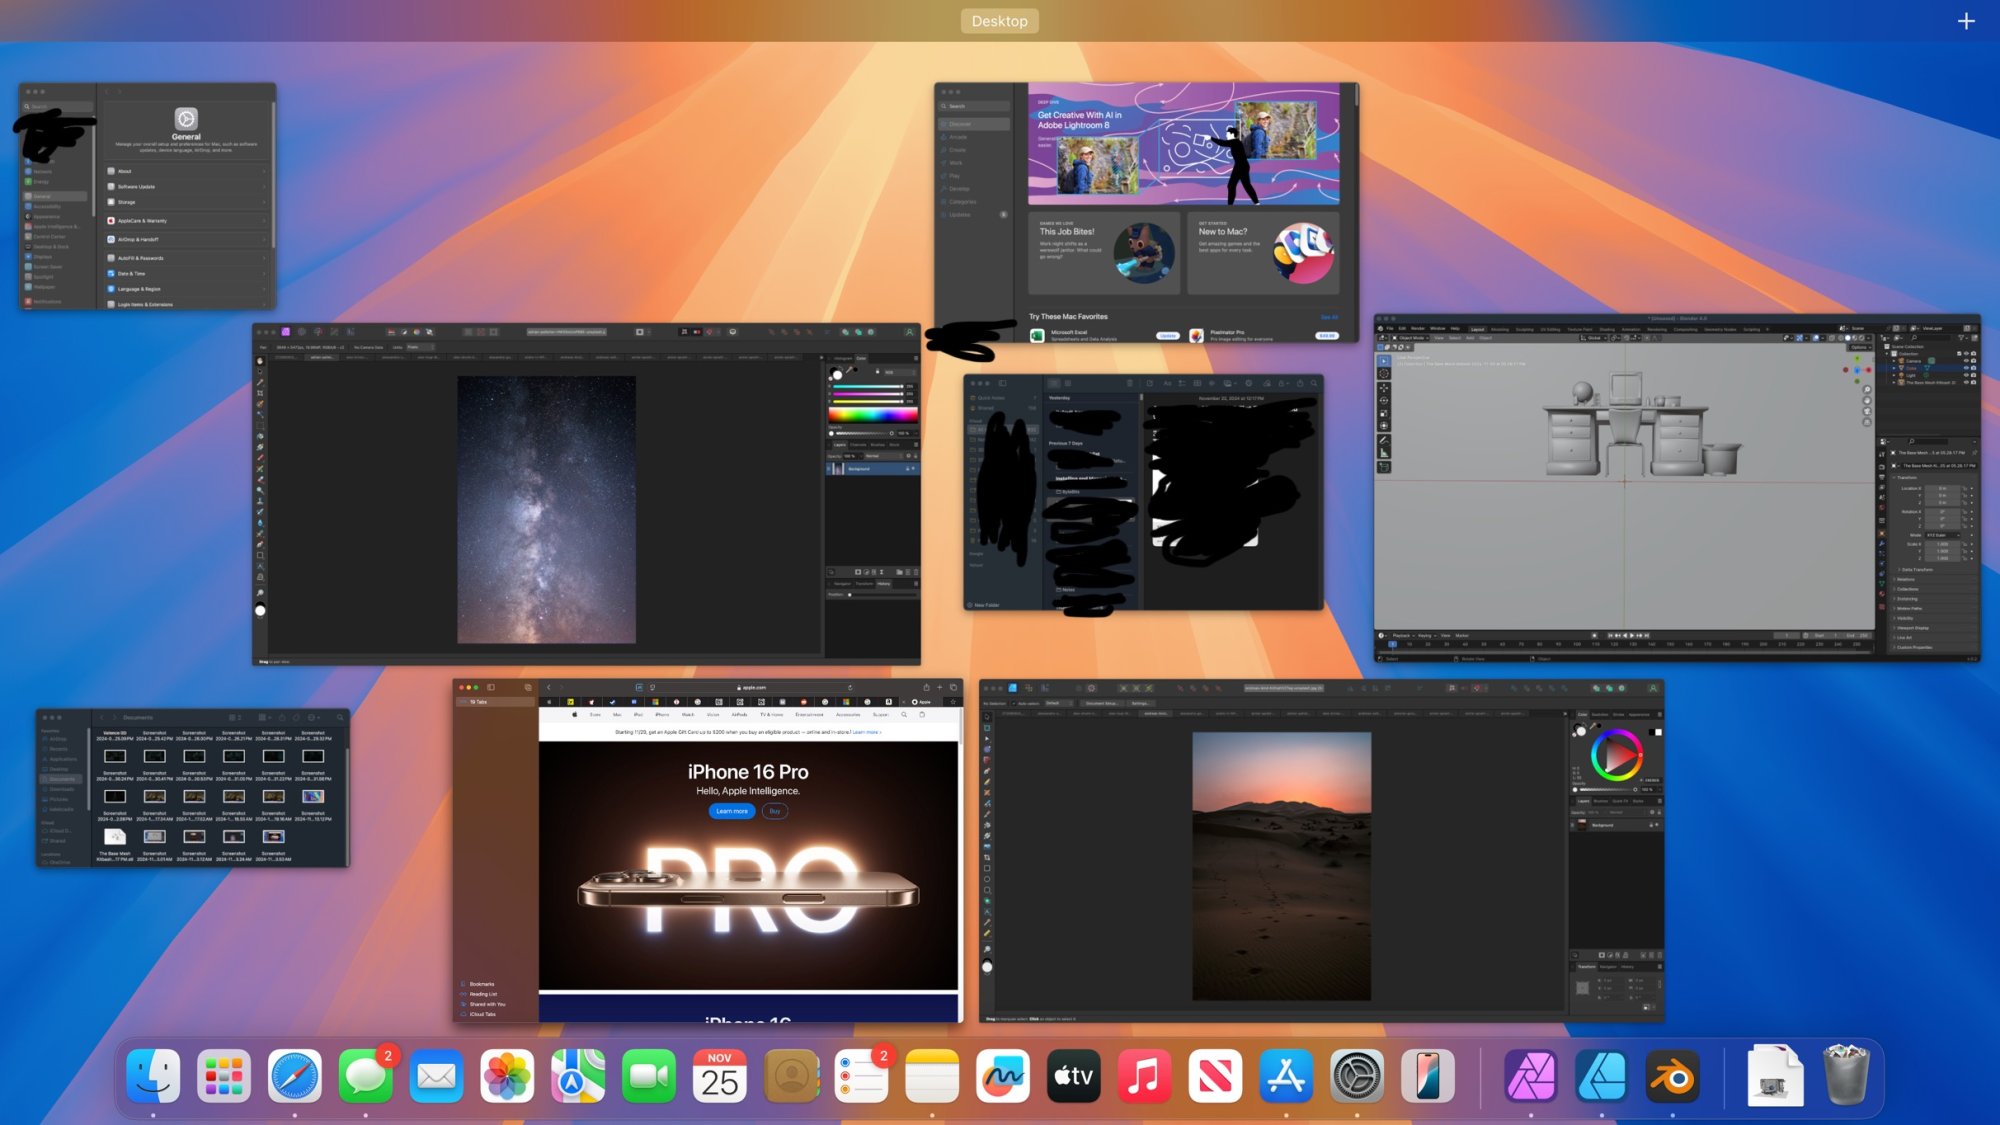Hide the Cube object in Blender's Outliner
Viewport: 2000px width, 1125px height.
coord(1966,368)
